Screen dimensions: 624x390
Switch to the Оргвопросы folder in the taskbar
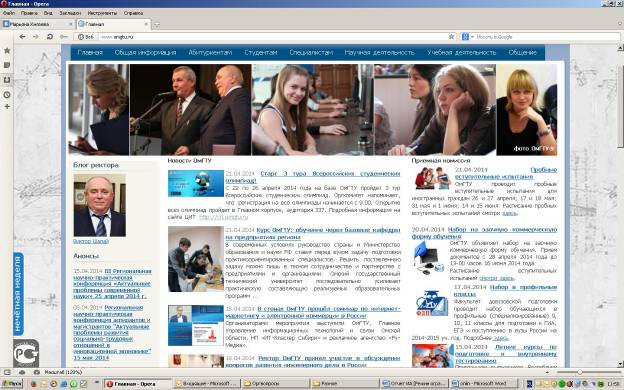coord(274,384)
